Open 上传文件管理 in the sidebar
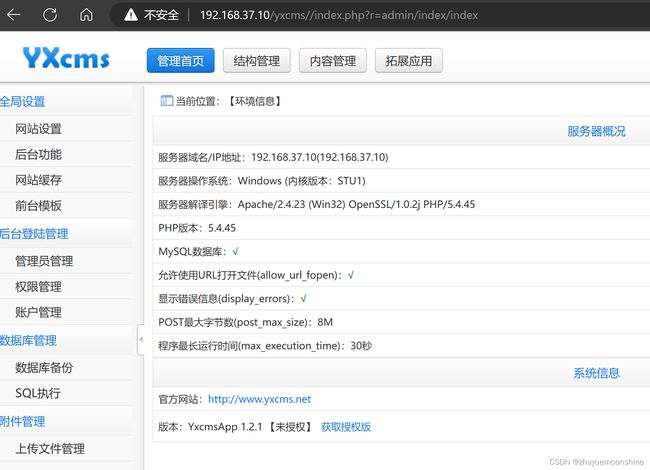Viewport: 650px width, 470px height. pos(50,448)
